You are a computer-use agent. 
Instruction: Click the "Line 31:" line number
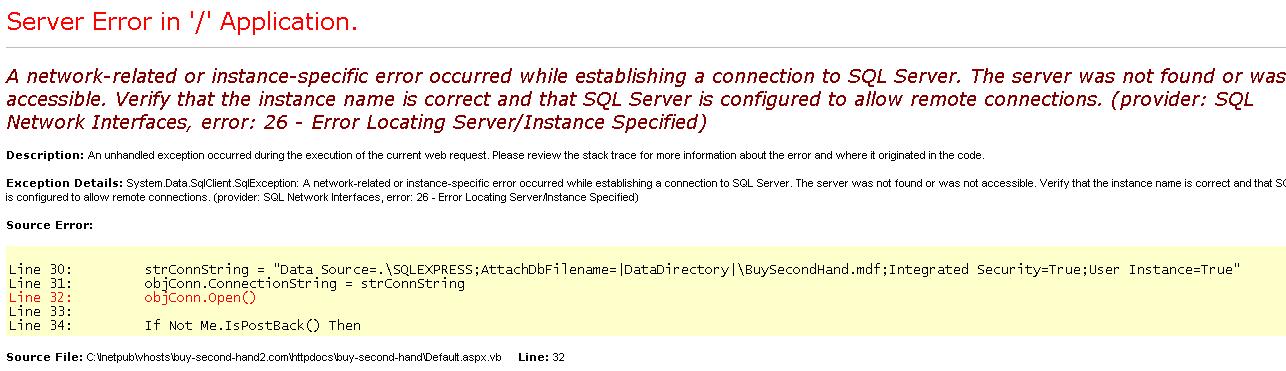point(40,284)
